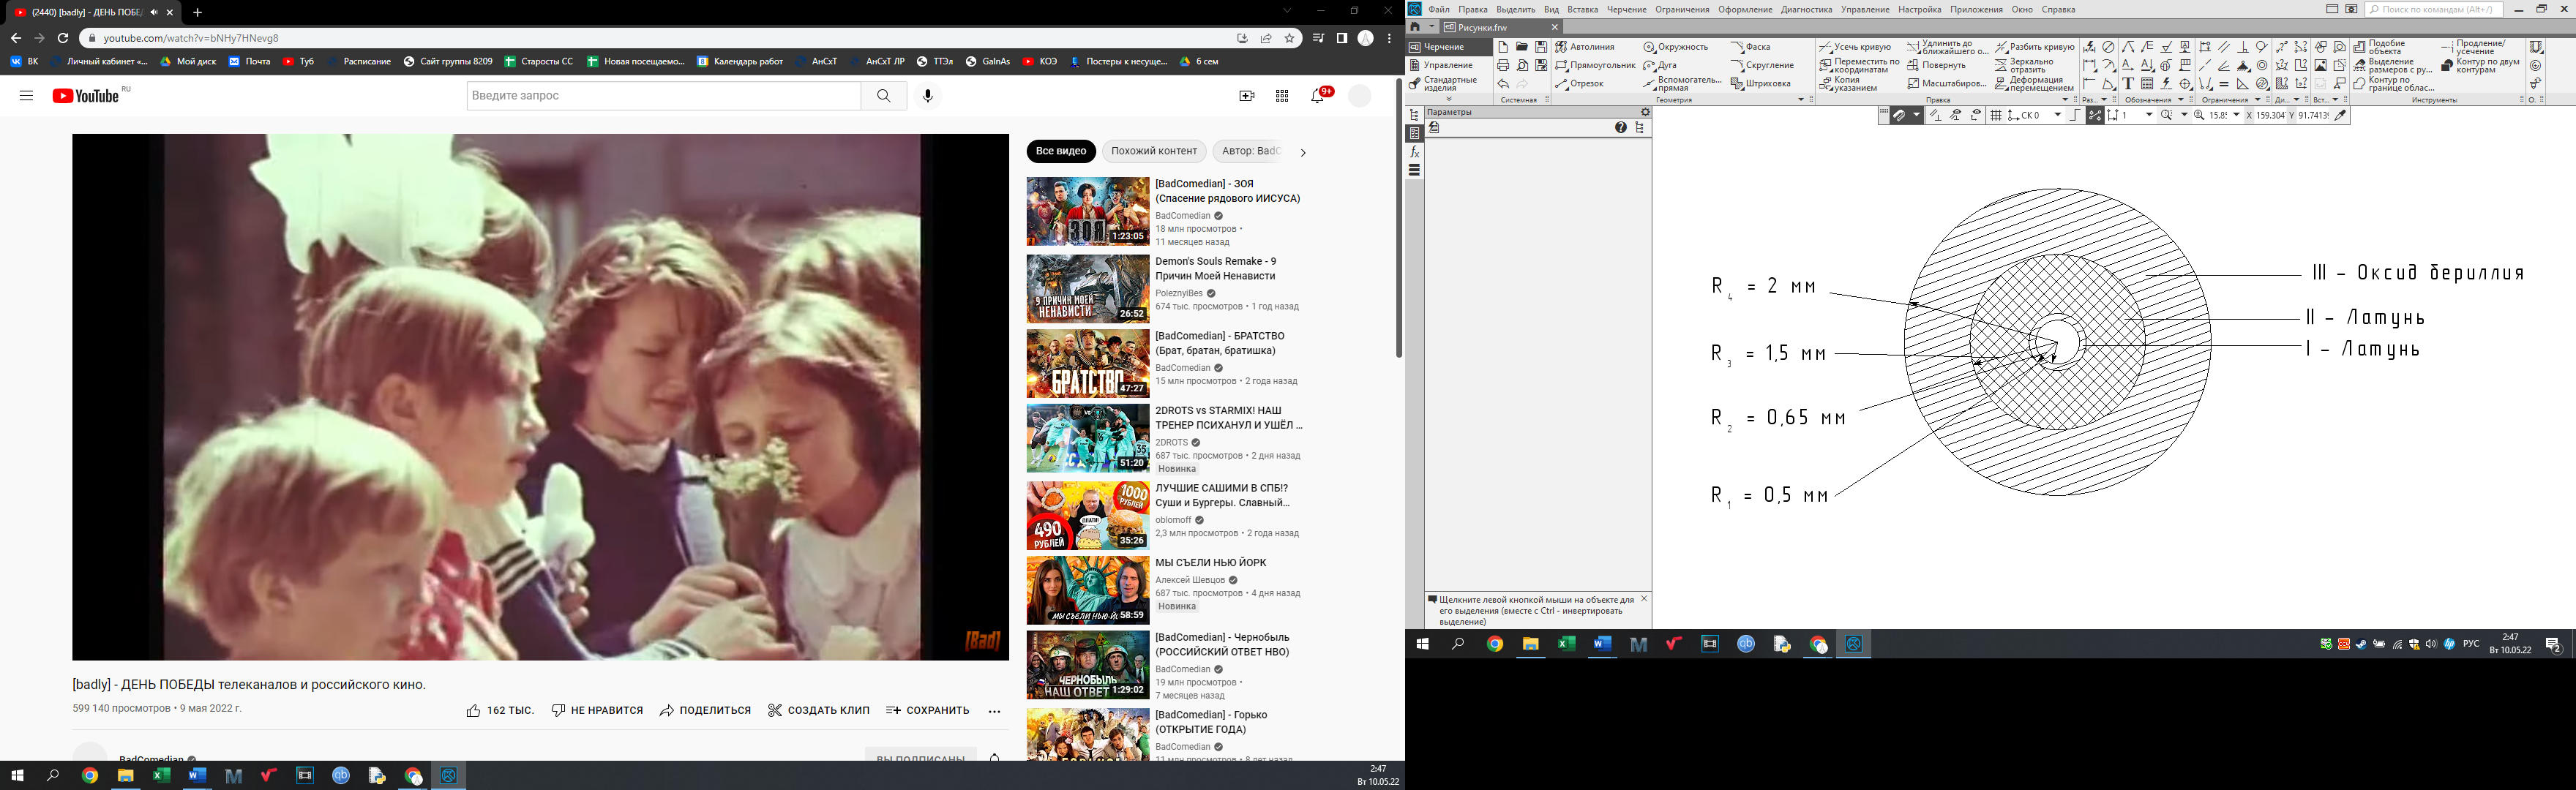This screenshot has width=2576, height=790.
Task: Toggle orthogonal drawing mode
Action: click(x=2075, y=116)
